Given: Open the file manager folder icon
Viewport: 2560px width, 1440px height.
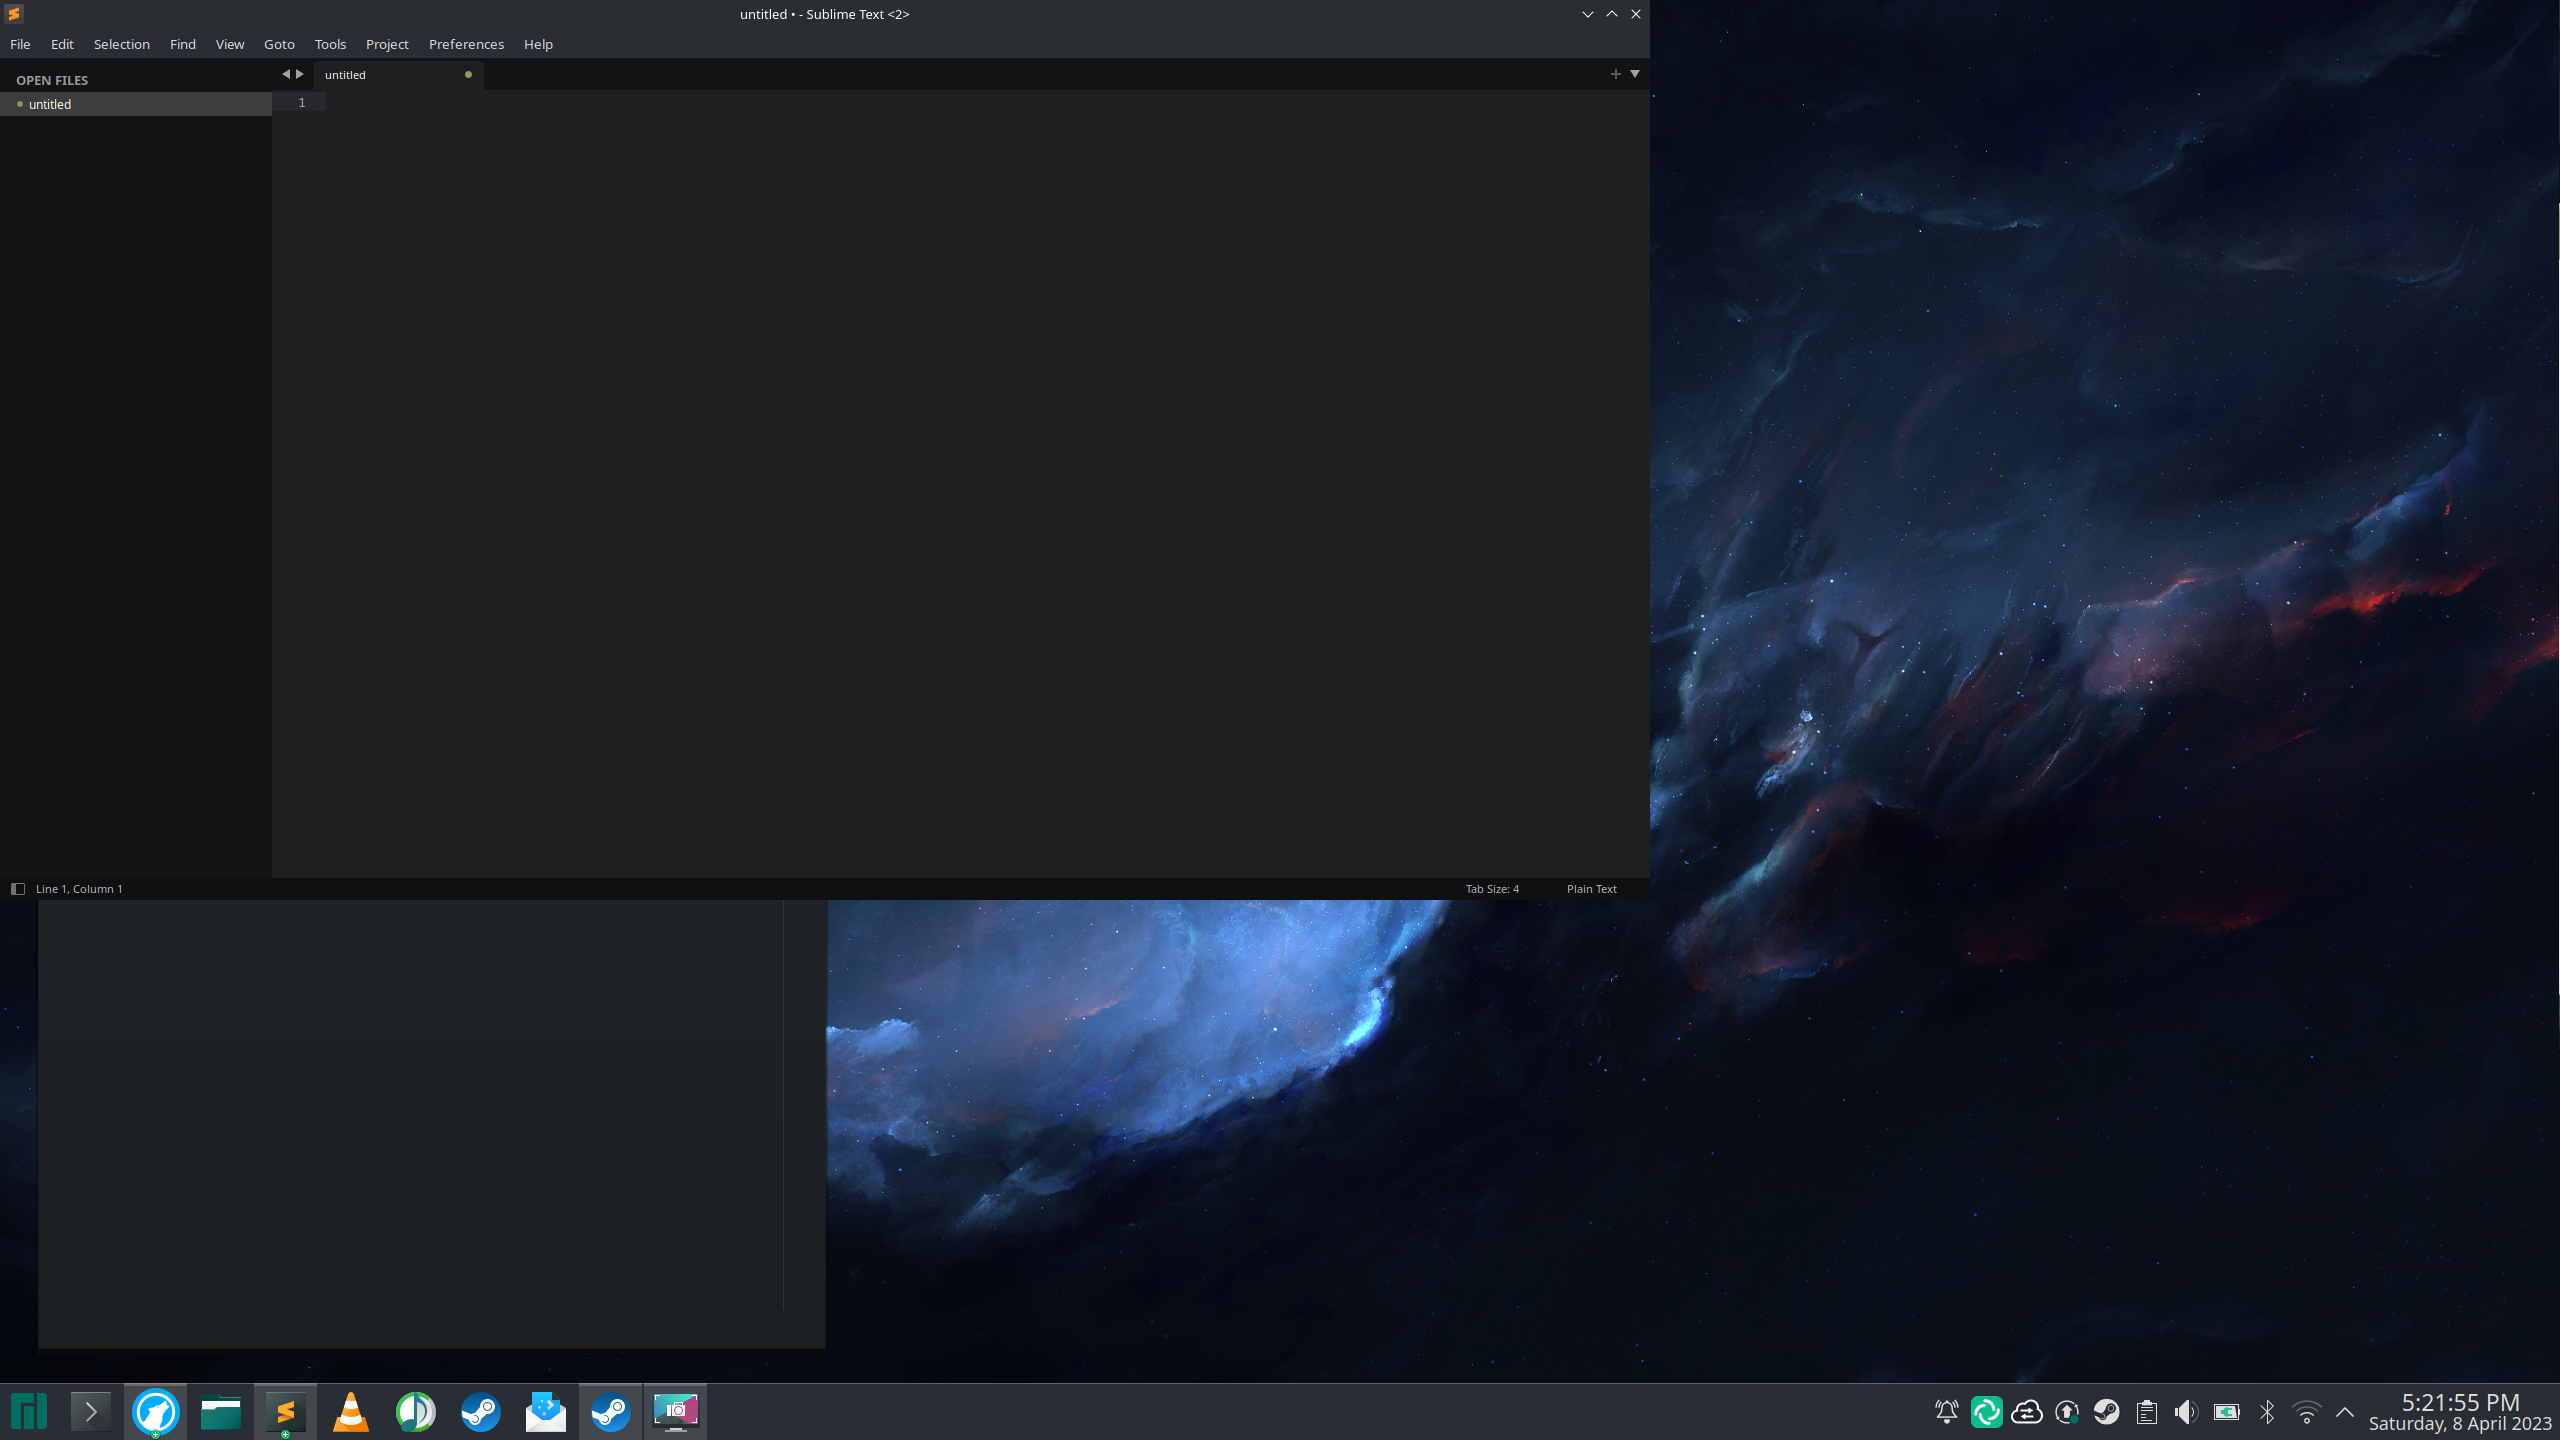Looking at the screenshot, I should 220,1412.
